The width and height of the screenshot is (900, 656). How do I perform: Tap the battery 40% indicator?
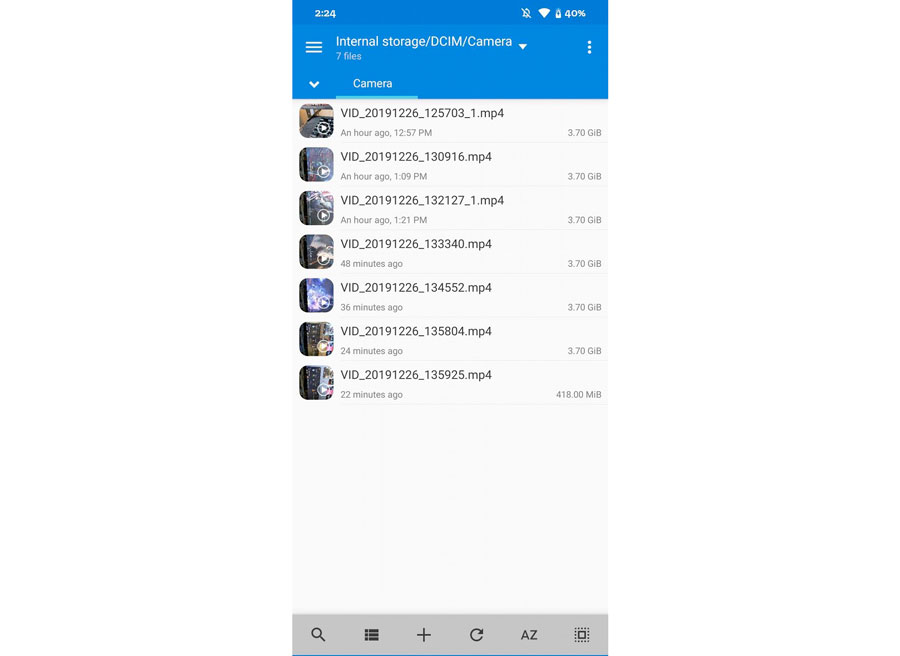pos(570,13)
